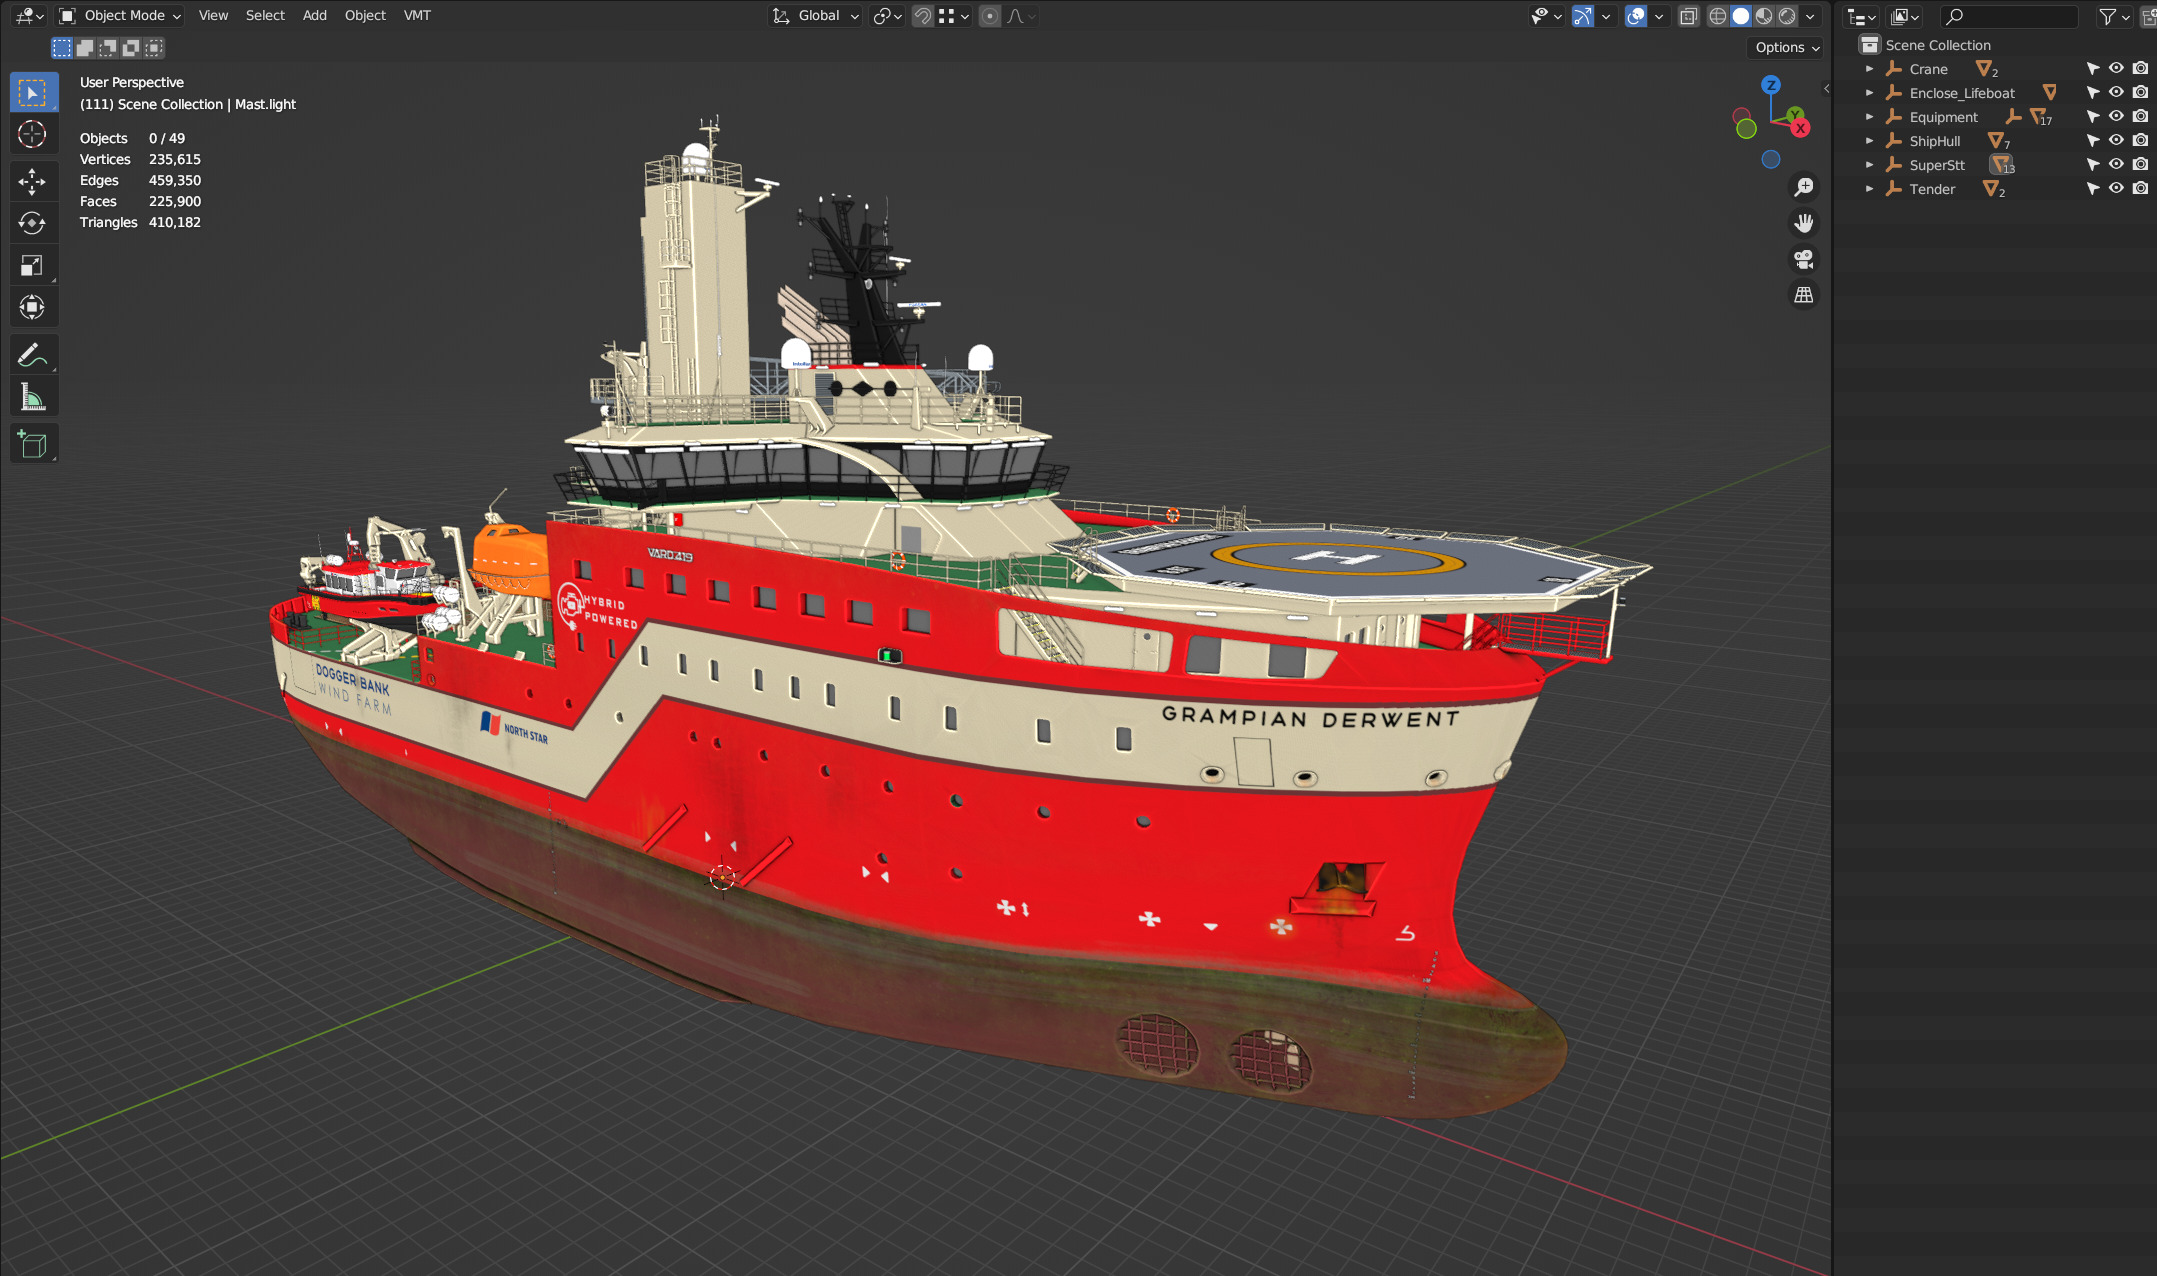Open the Object menu
The height and width of the screenshot is (1276, 2157).
point(365,16)
